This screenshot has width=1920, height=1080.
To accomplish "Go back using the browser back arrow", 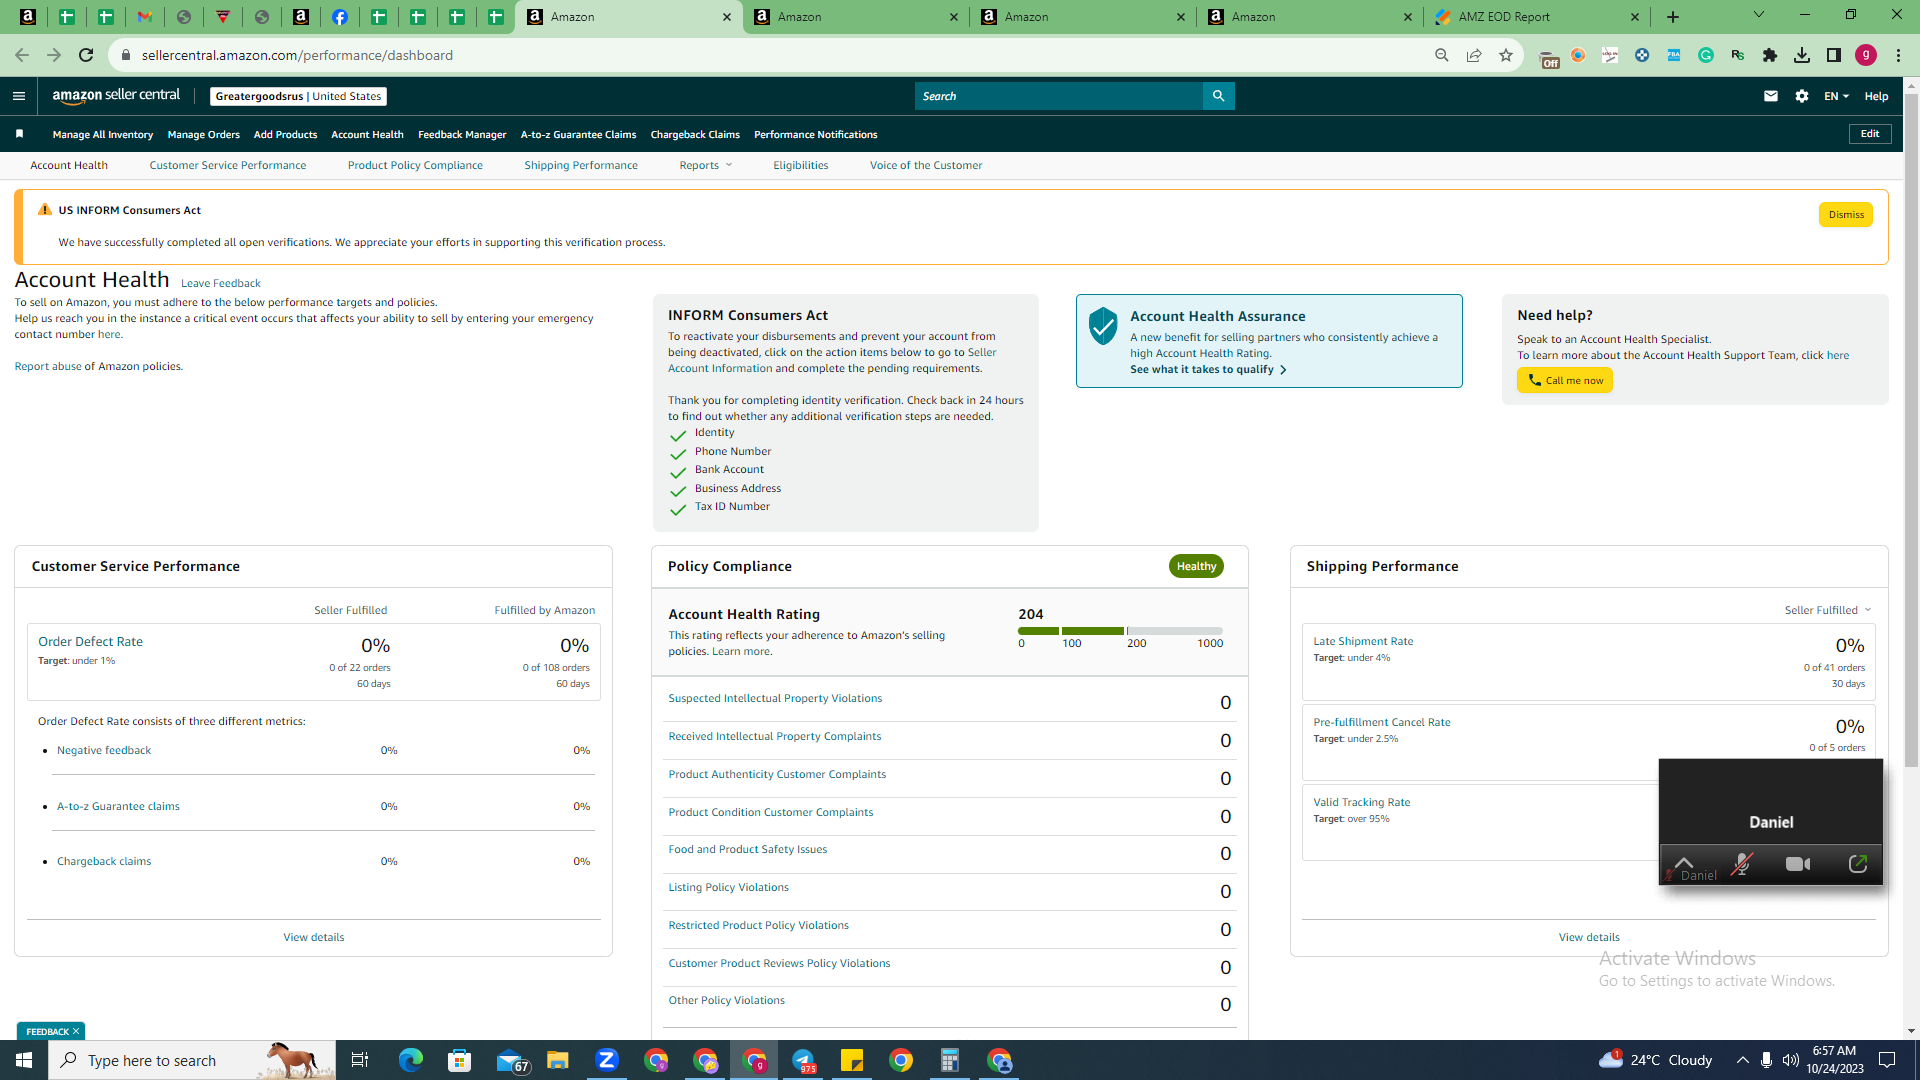I will pyautogui.click(x=22, y=55).
